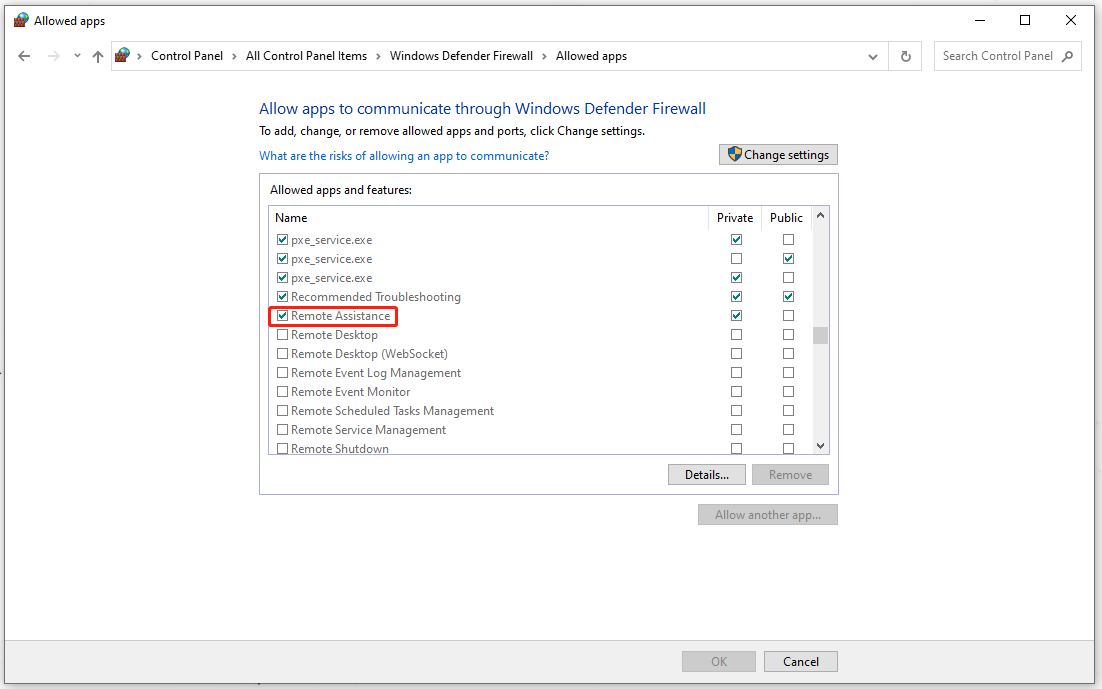The height and width of the screenshot is (689, 1102).
Task: Expand the breadcrumb chevron after Windows Defender Firewall
Action: (x=547, y=56)
